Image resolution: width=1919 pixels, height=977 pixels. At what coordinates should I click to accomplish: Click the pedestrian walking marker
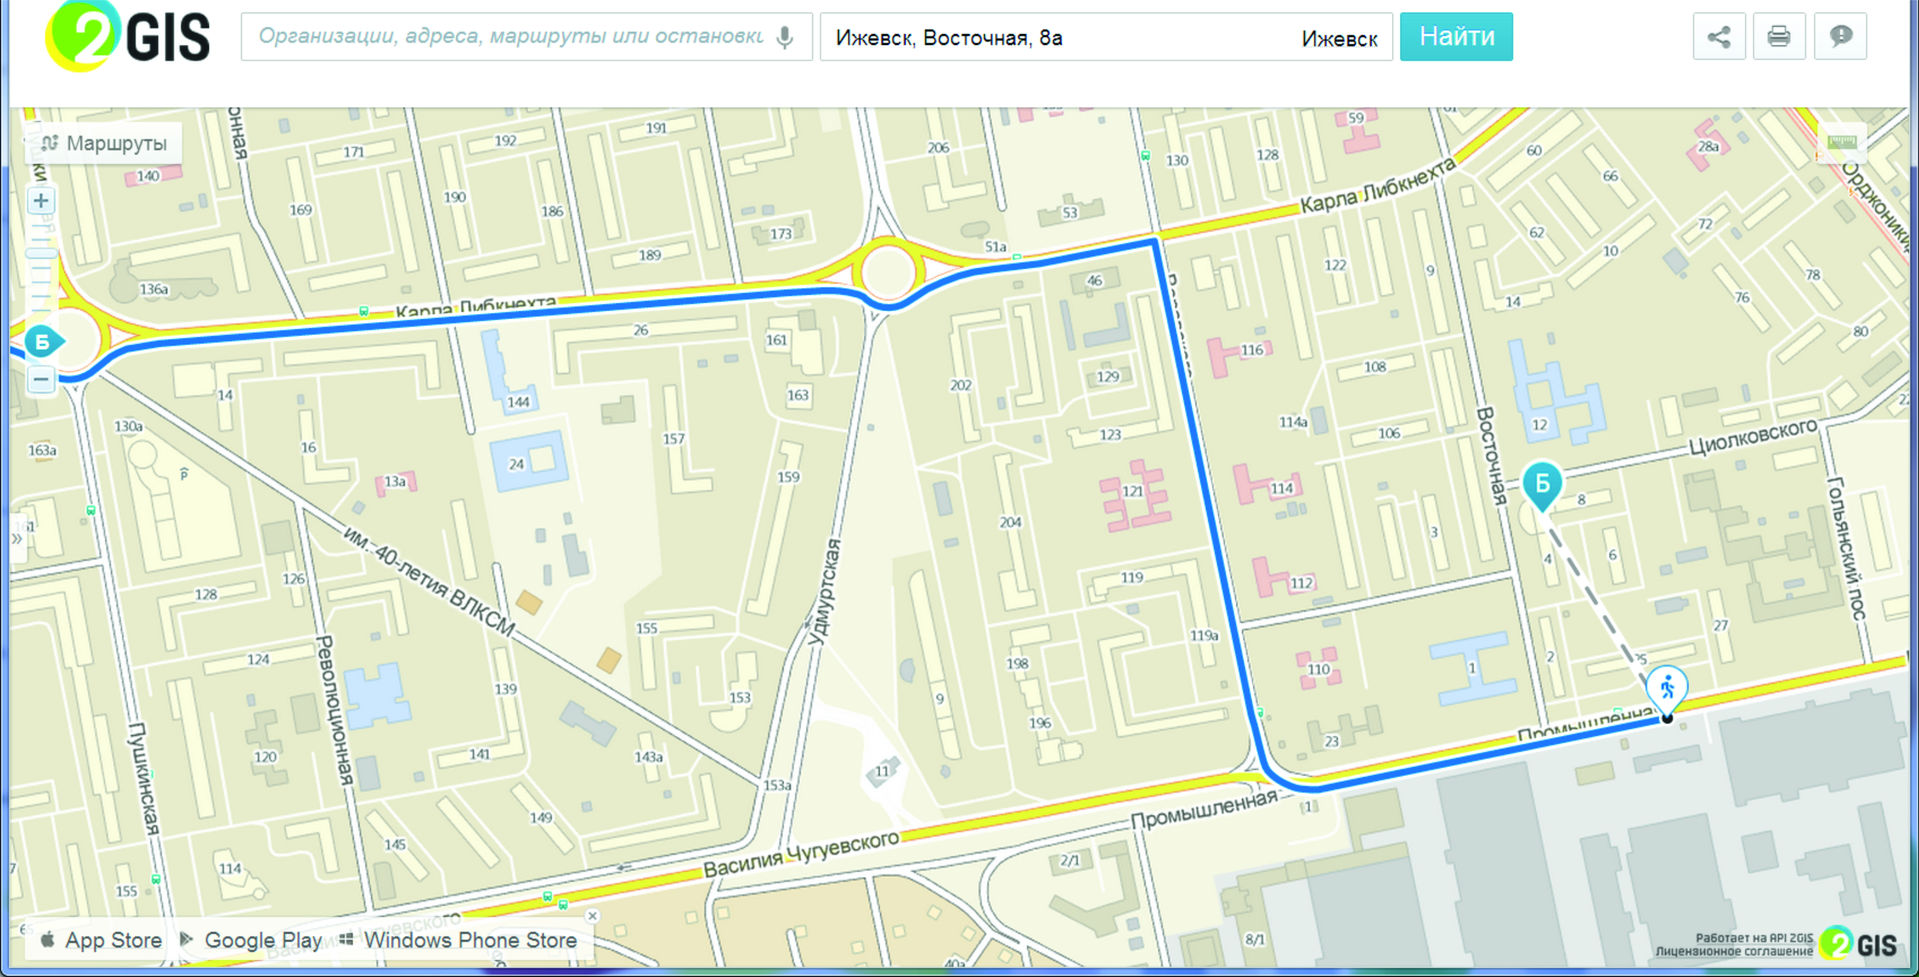pos(1666,688)
